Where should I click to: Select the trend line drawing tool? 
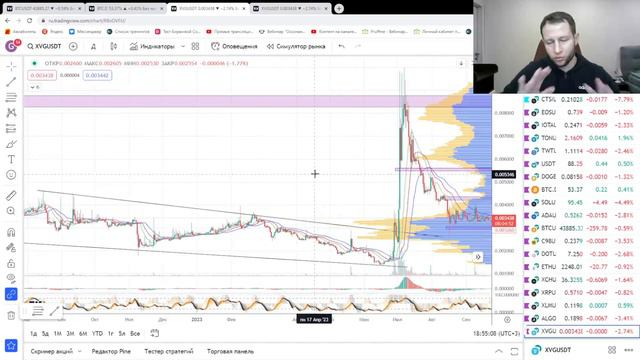click(x=11, y=82)
